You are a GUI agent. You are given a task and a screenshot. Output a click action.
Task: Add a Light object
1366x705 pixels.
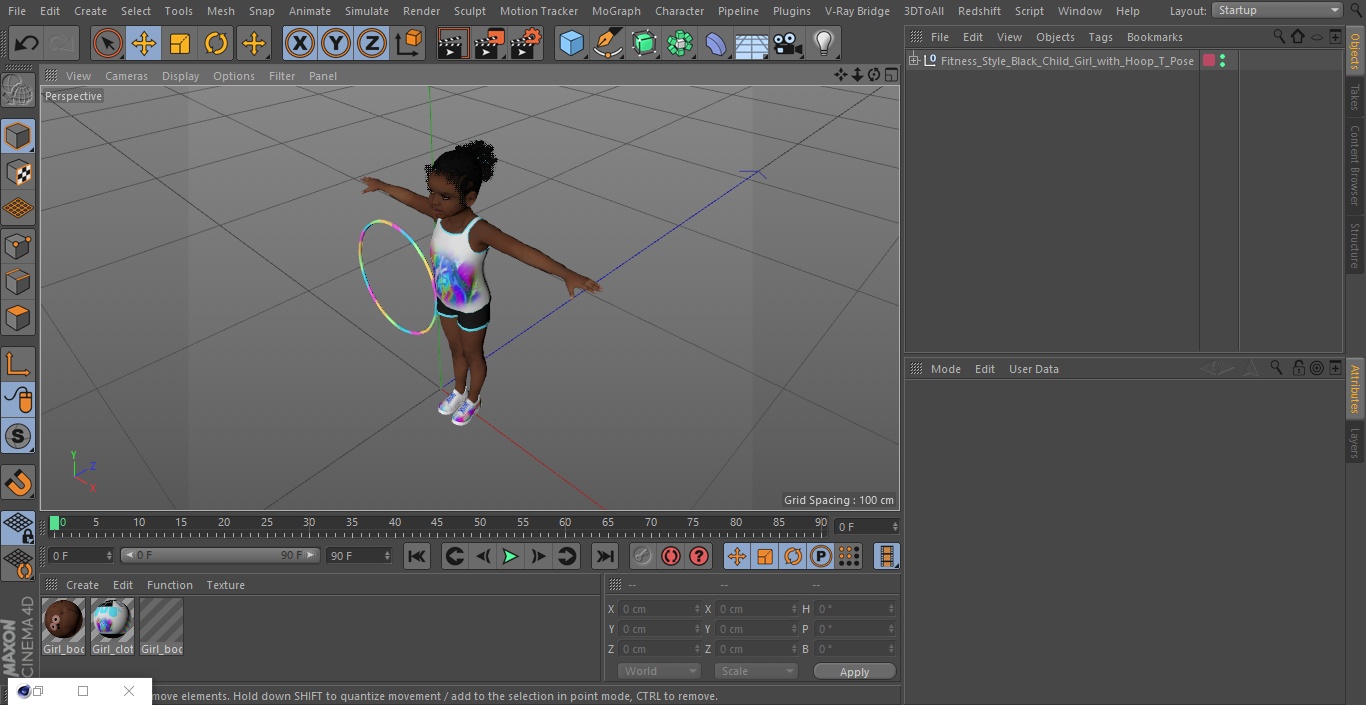pos(824,43)
